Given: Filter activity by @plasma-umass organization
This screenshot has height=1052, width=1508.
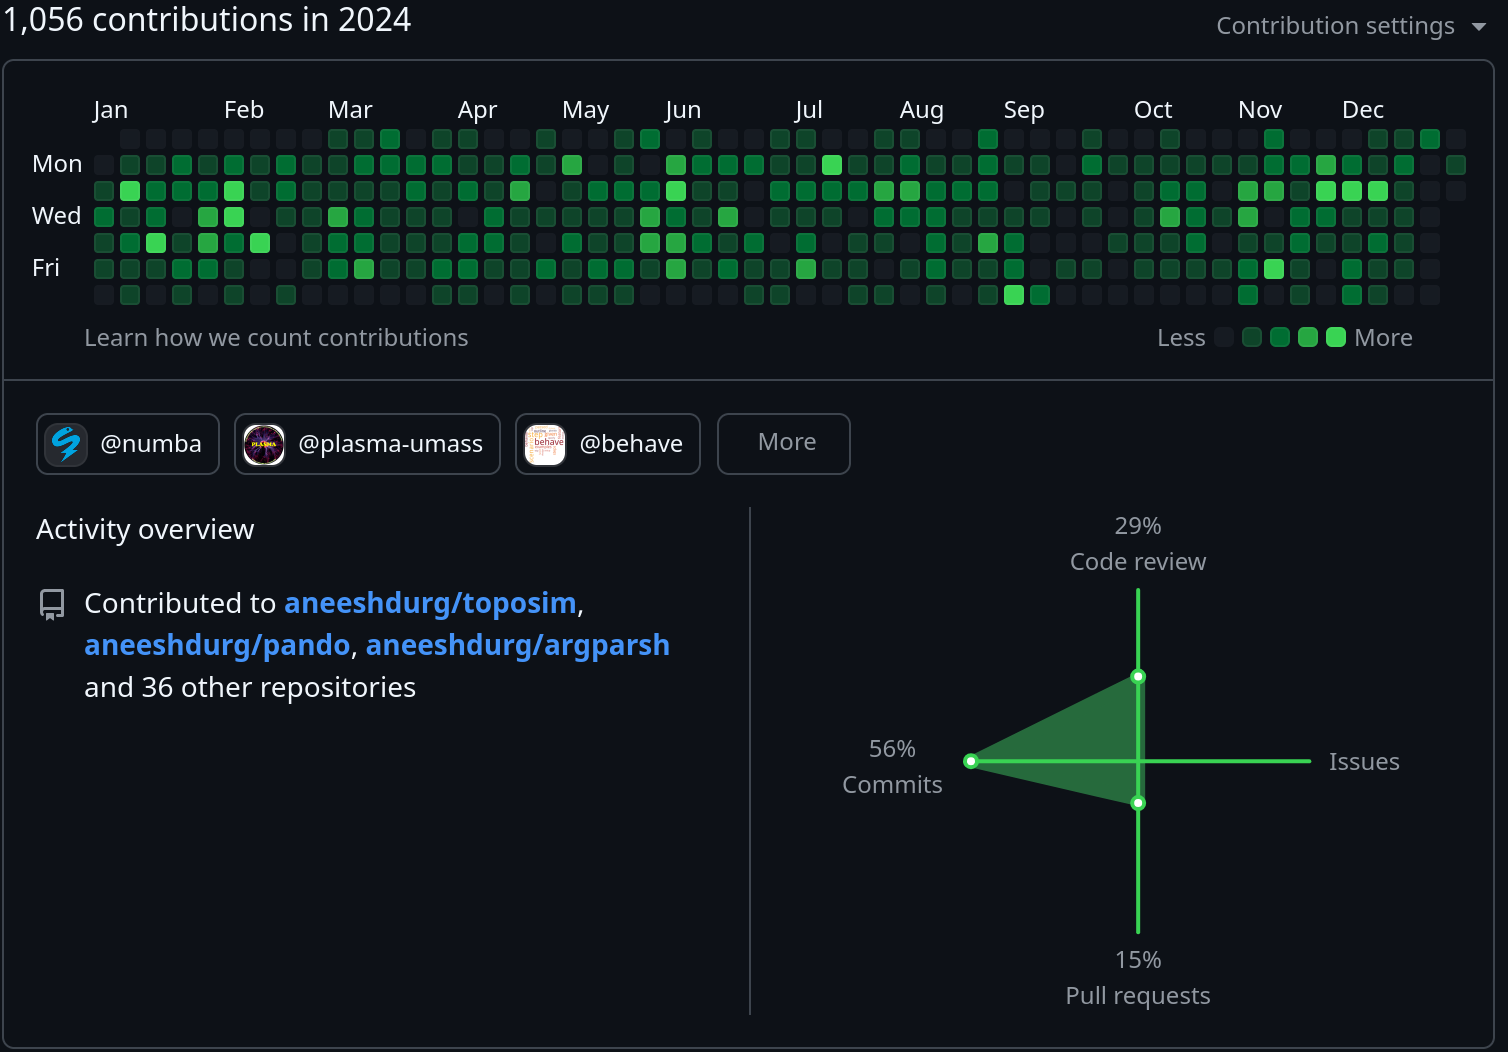Looking at the screenshot, I should [367, 444].
